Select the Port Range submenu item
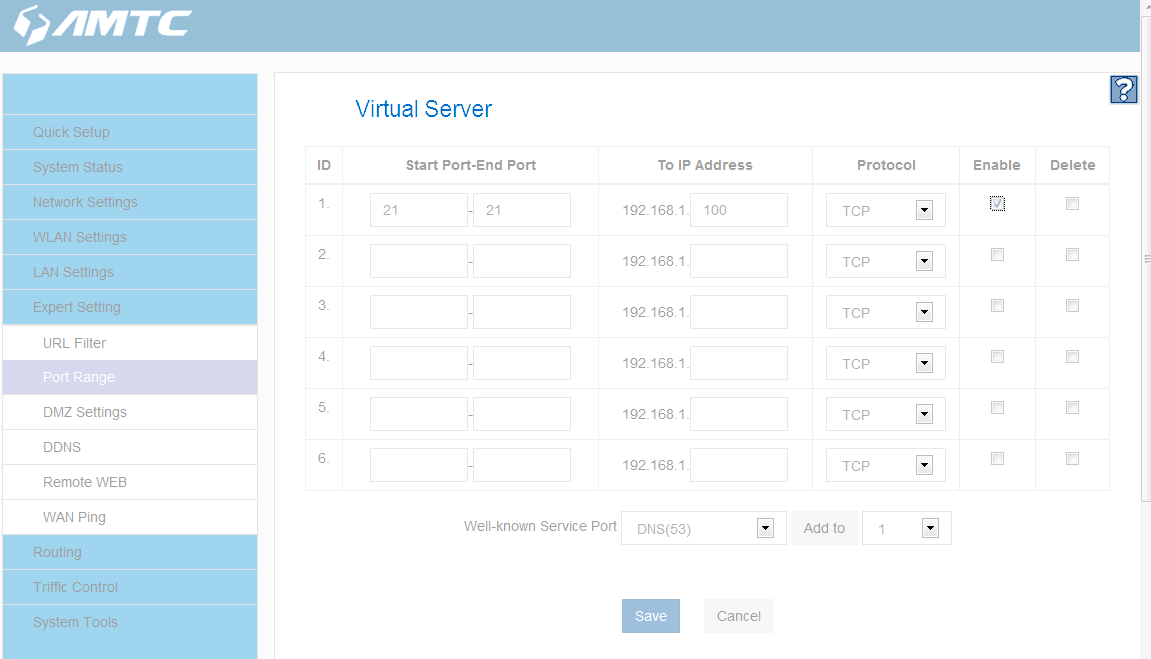This screenshot has width=1151, height=659. coord(130,377)
